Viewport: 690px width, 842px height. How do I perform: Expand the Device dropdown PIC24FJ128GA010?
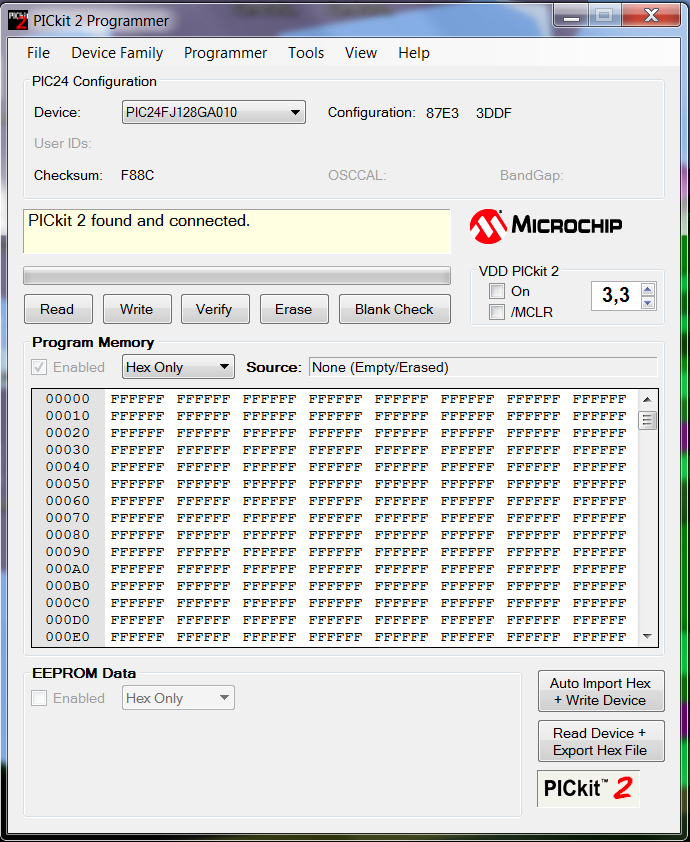click(x=214, y=112)
